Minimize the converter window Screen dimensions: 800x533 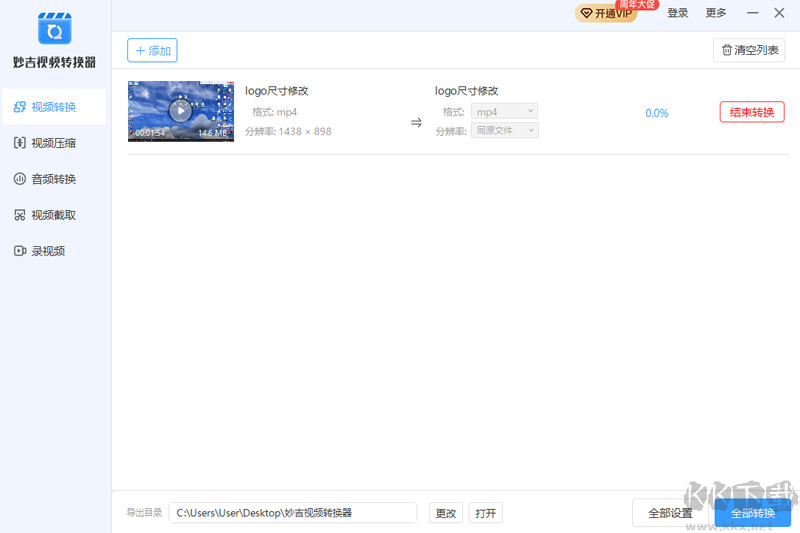753,13
